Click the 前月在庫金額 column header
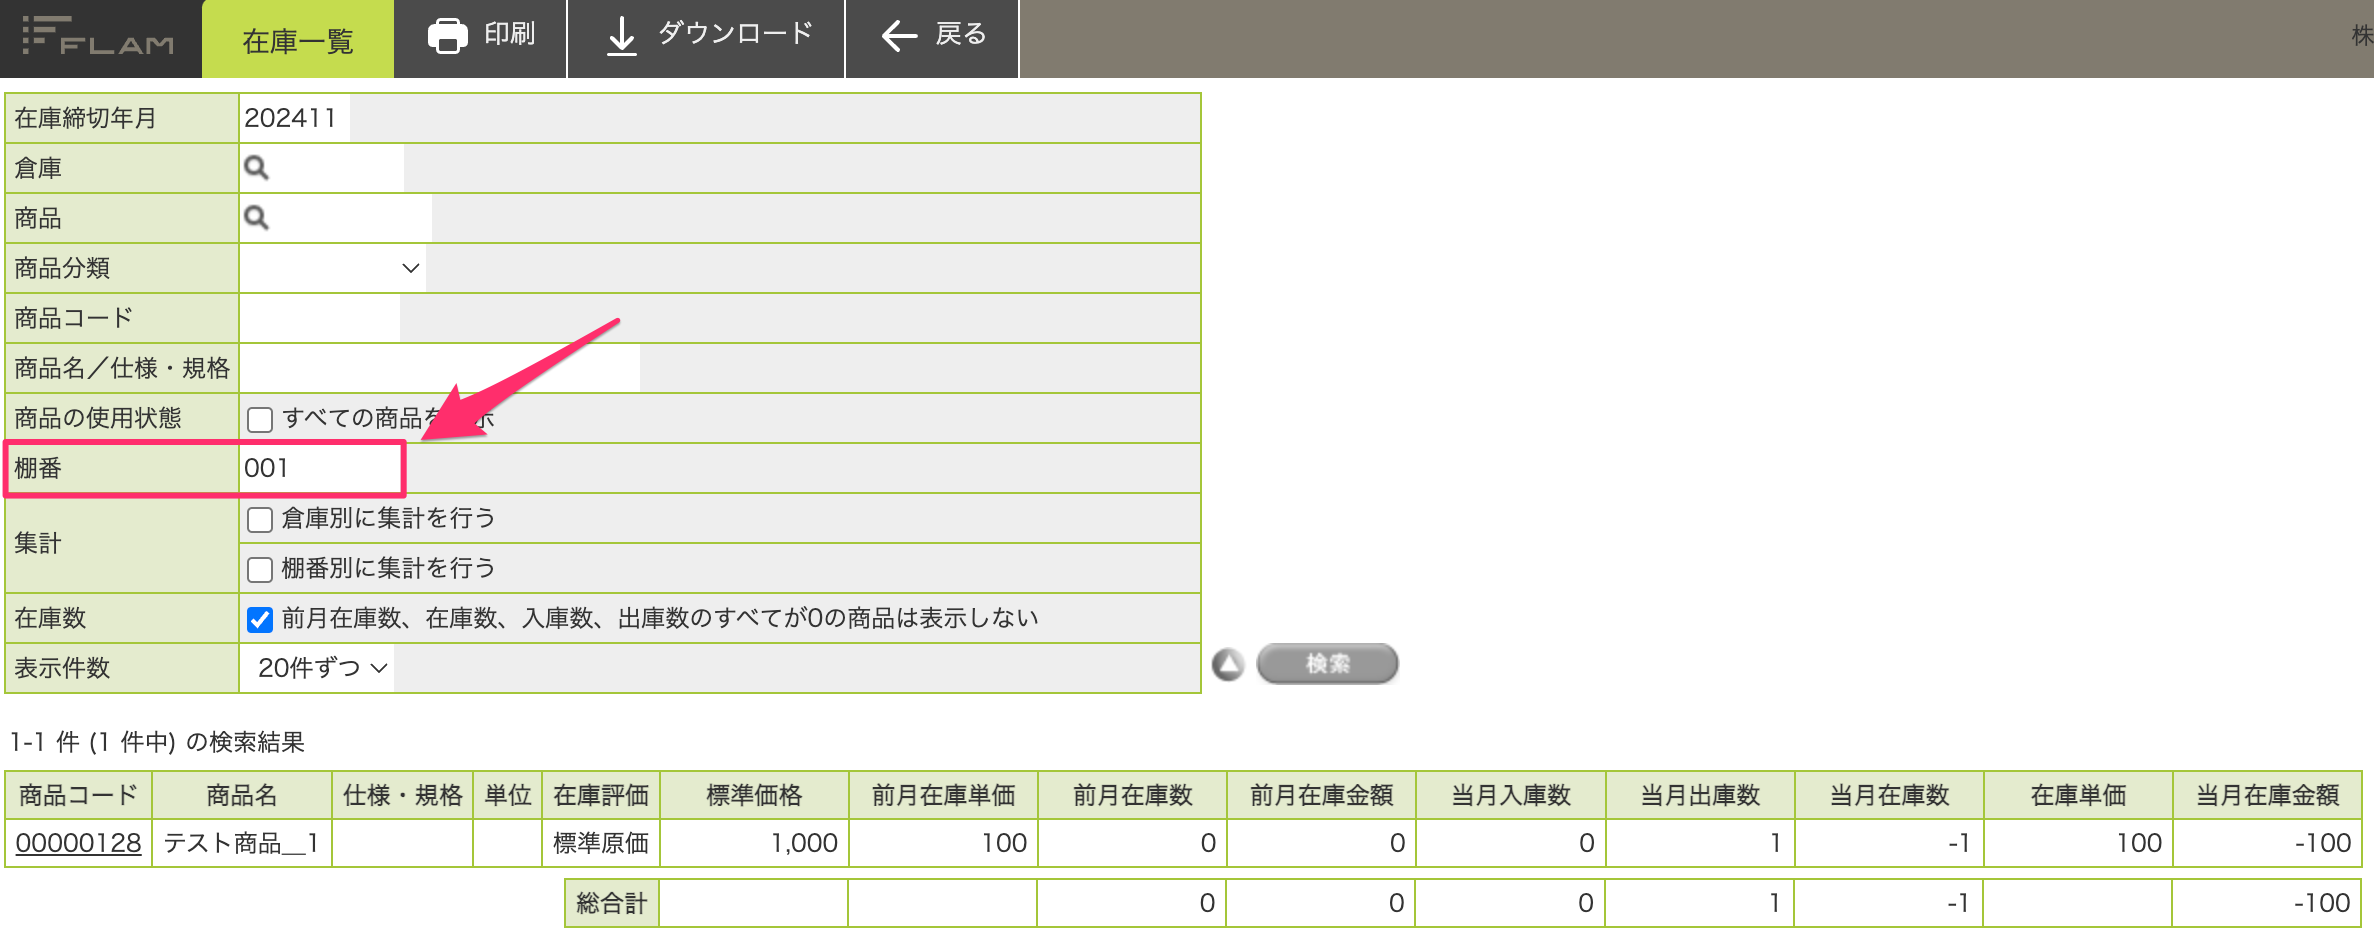The image size is (2374, 944). point(1321,795)
